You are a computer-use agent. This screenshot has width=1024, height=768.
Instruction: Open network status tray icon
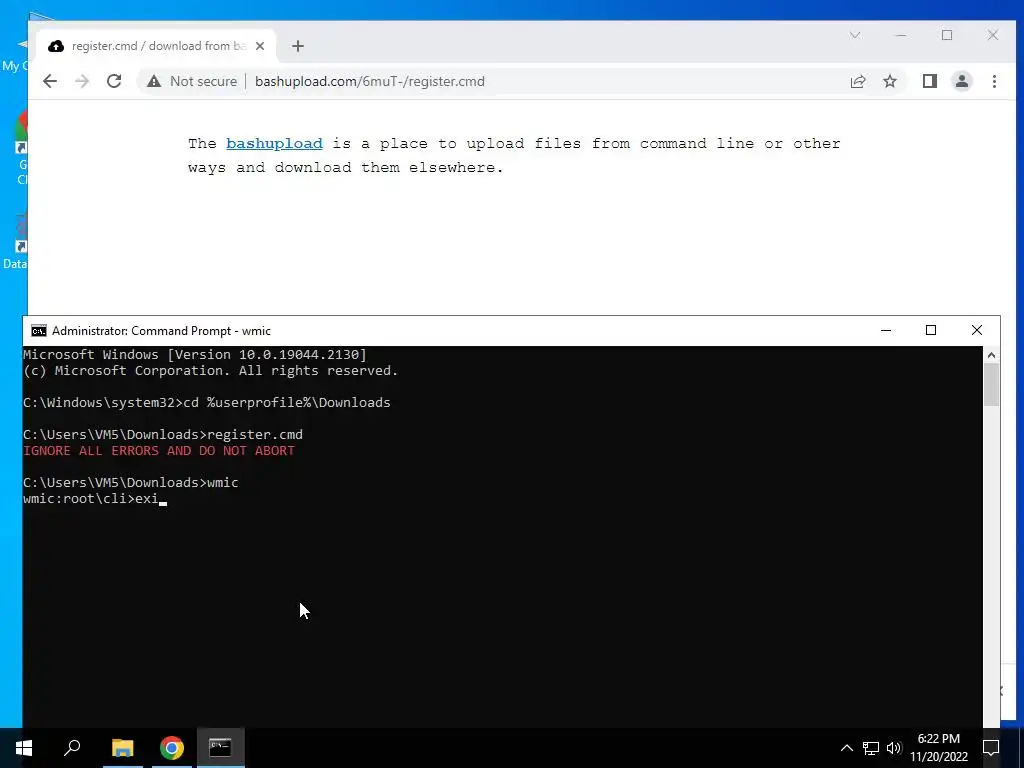[x=871, y=748]
